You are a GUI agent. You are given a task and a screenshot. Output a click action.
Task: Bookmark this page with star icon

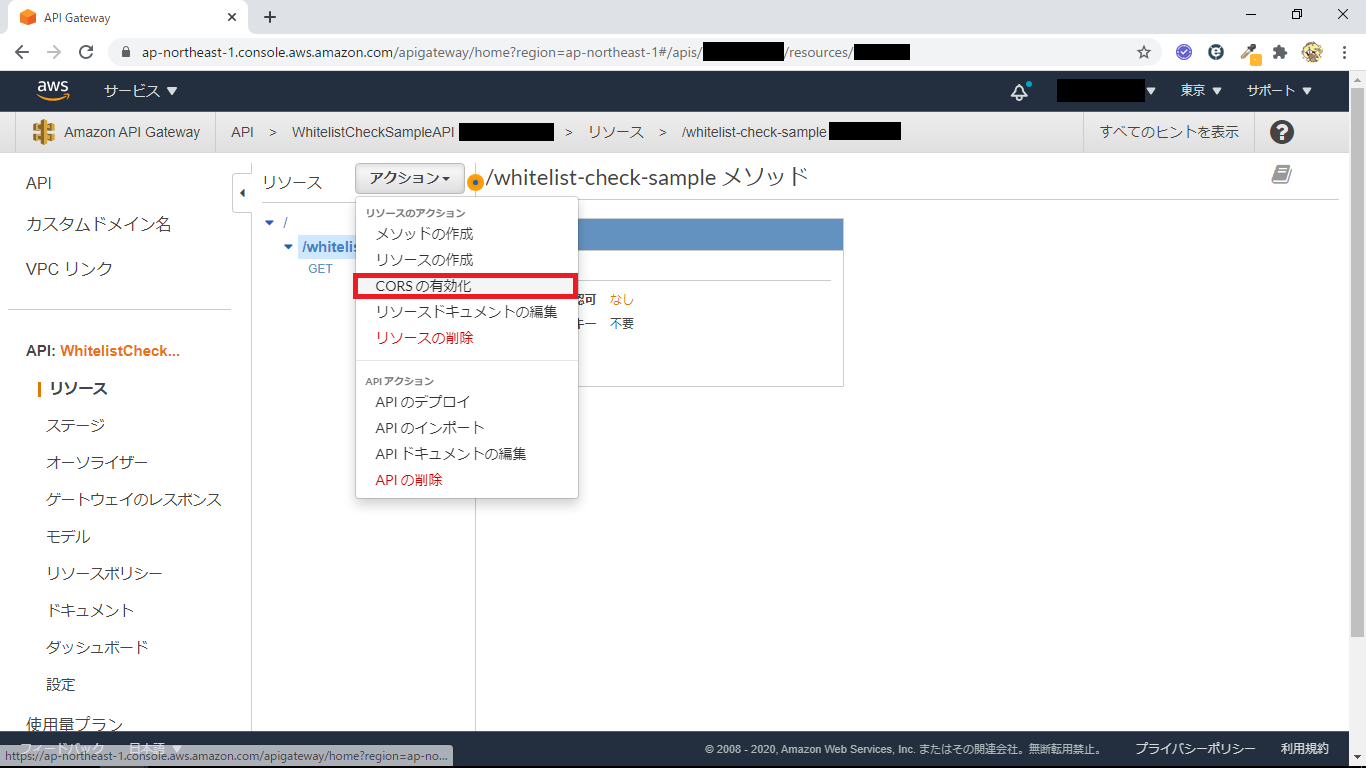[x=1144, y=52]
